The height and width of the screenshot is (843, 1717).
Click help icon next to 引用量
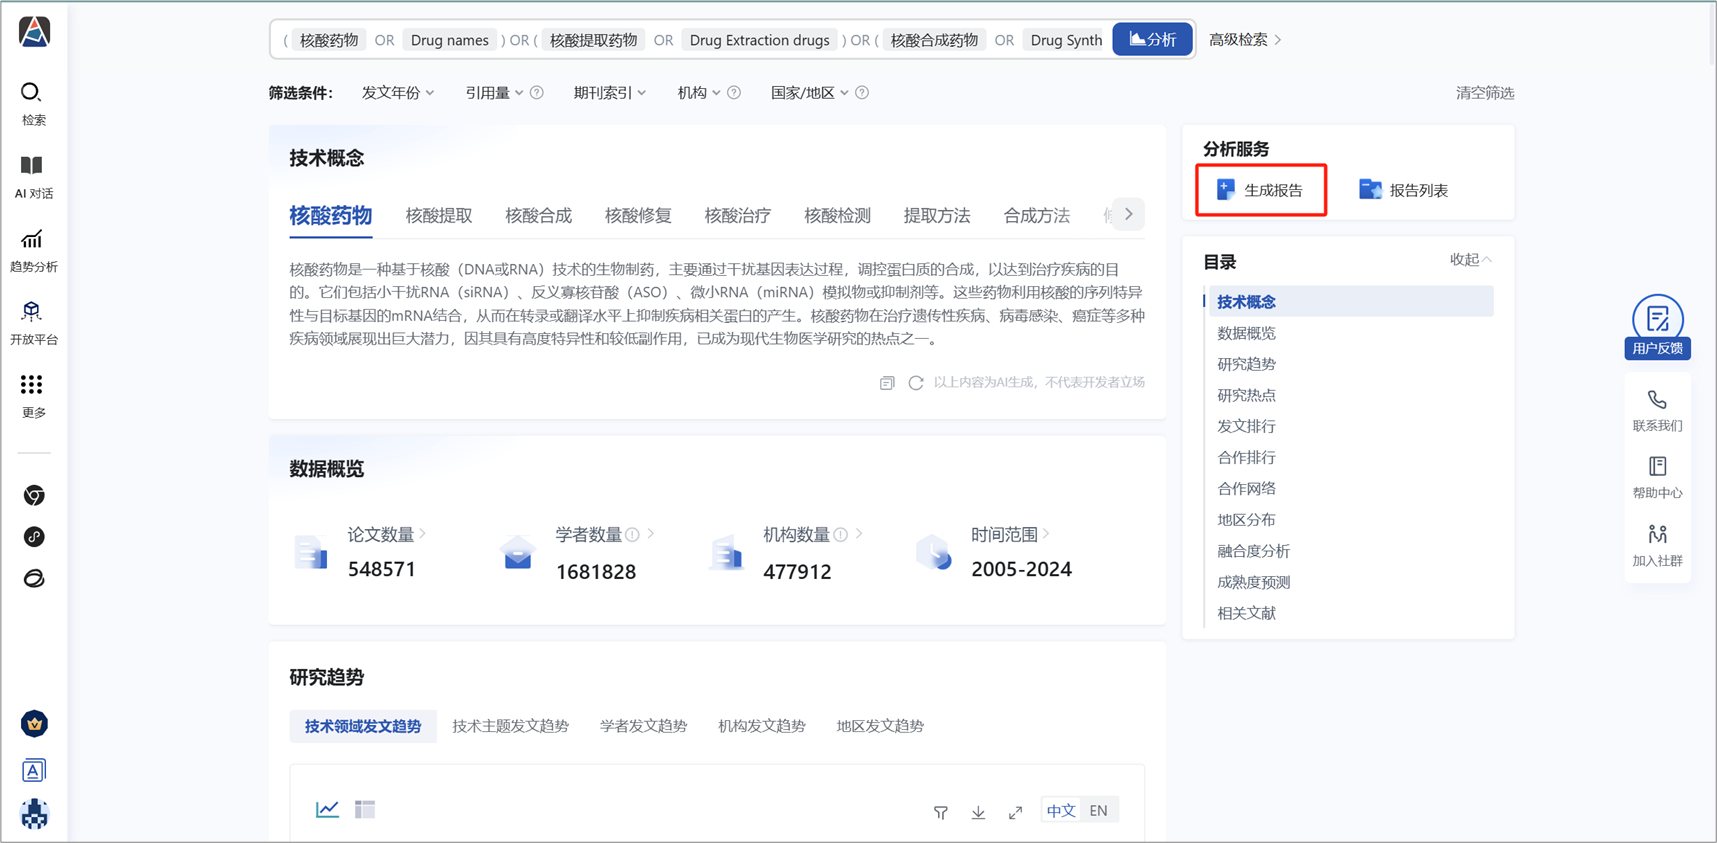[x=537, y=93]
